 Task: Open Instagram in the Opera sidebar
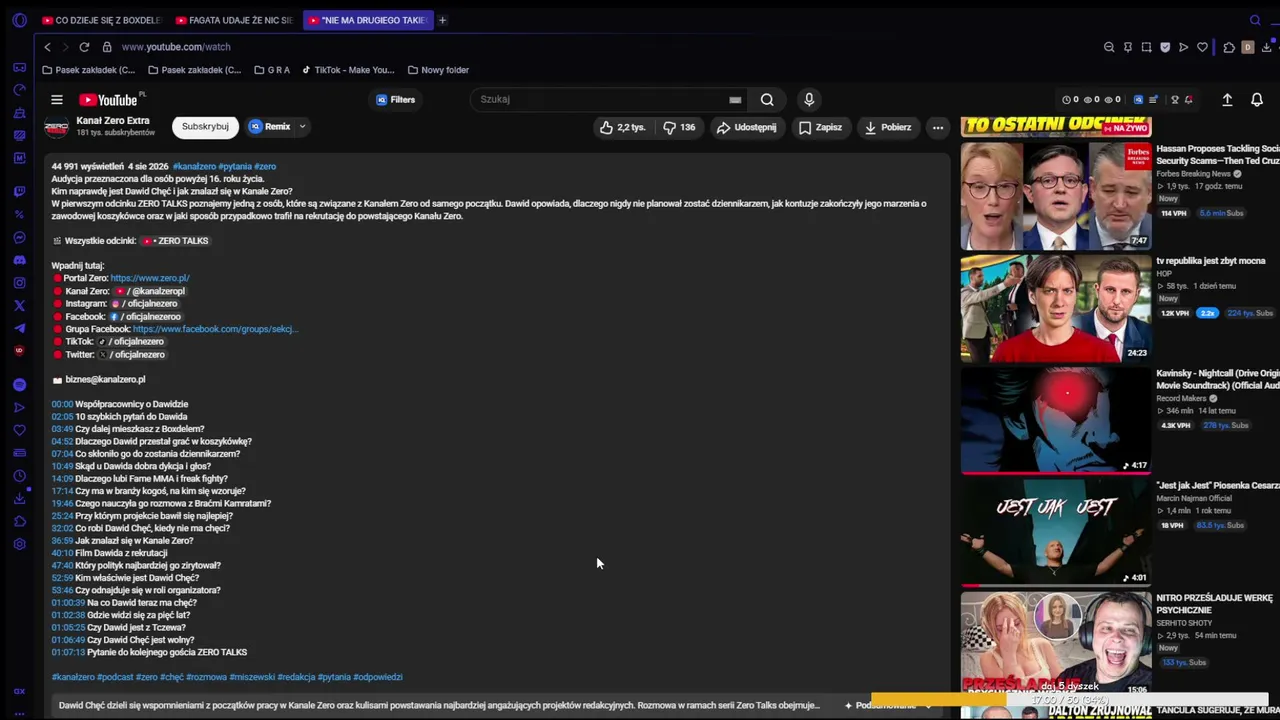(19, 283)
